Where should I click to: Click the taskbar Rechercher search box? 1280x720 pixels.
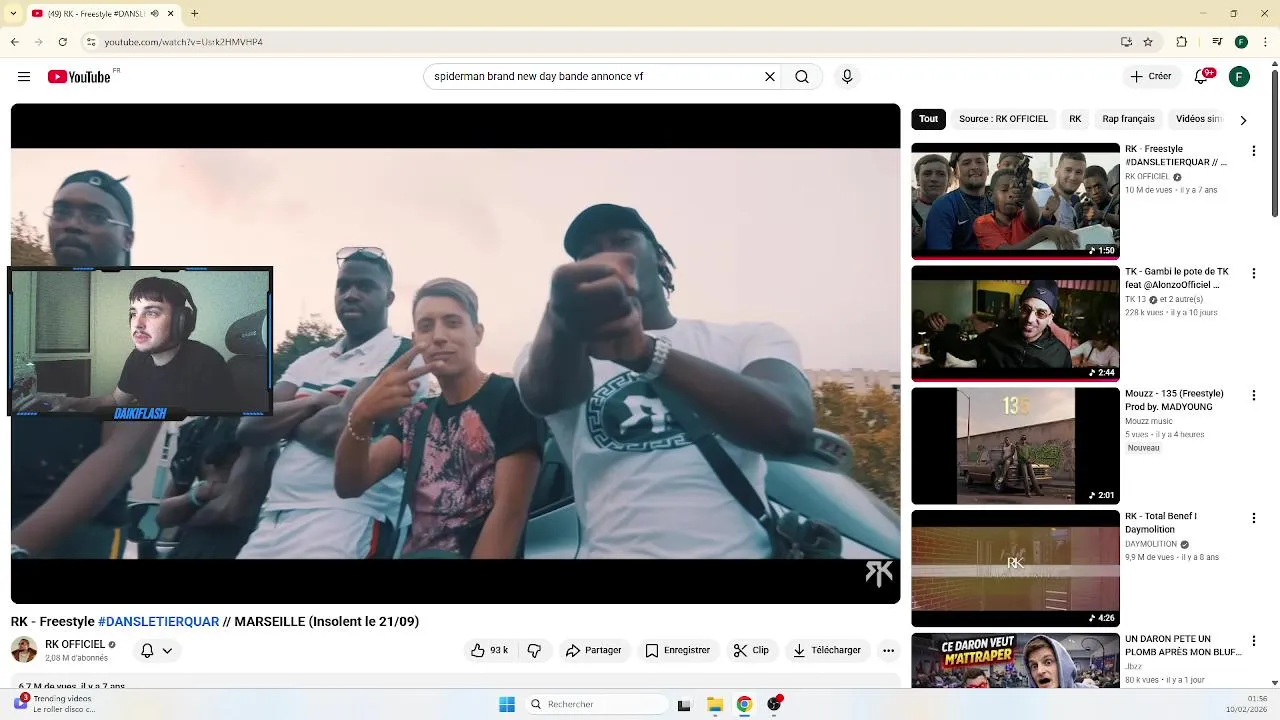tap(596, 704)
